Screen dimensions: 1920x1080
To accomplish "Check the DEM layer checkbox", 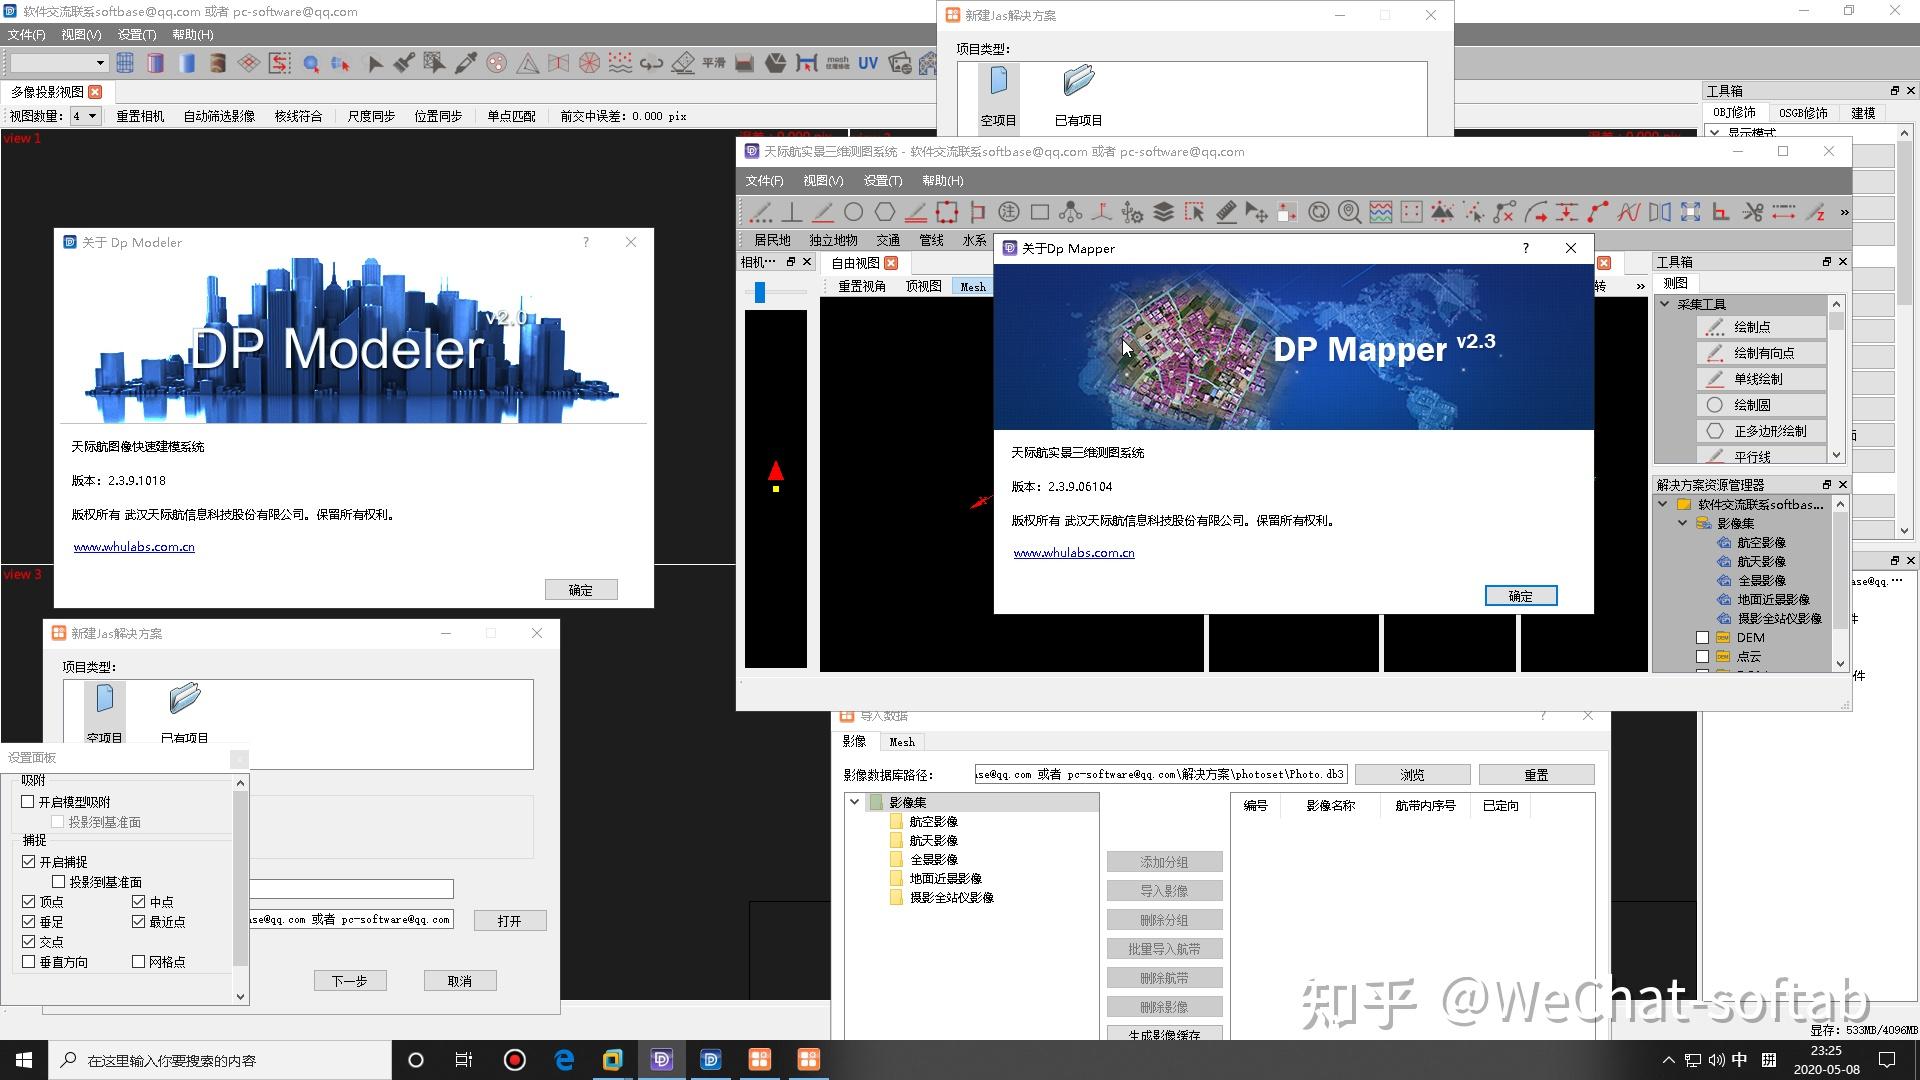I will (x=1702, y=638).
